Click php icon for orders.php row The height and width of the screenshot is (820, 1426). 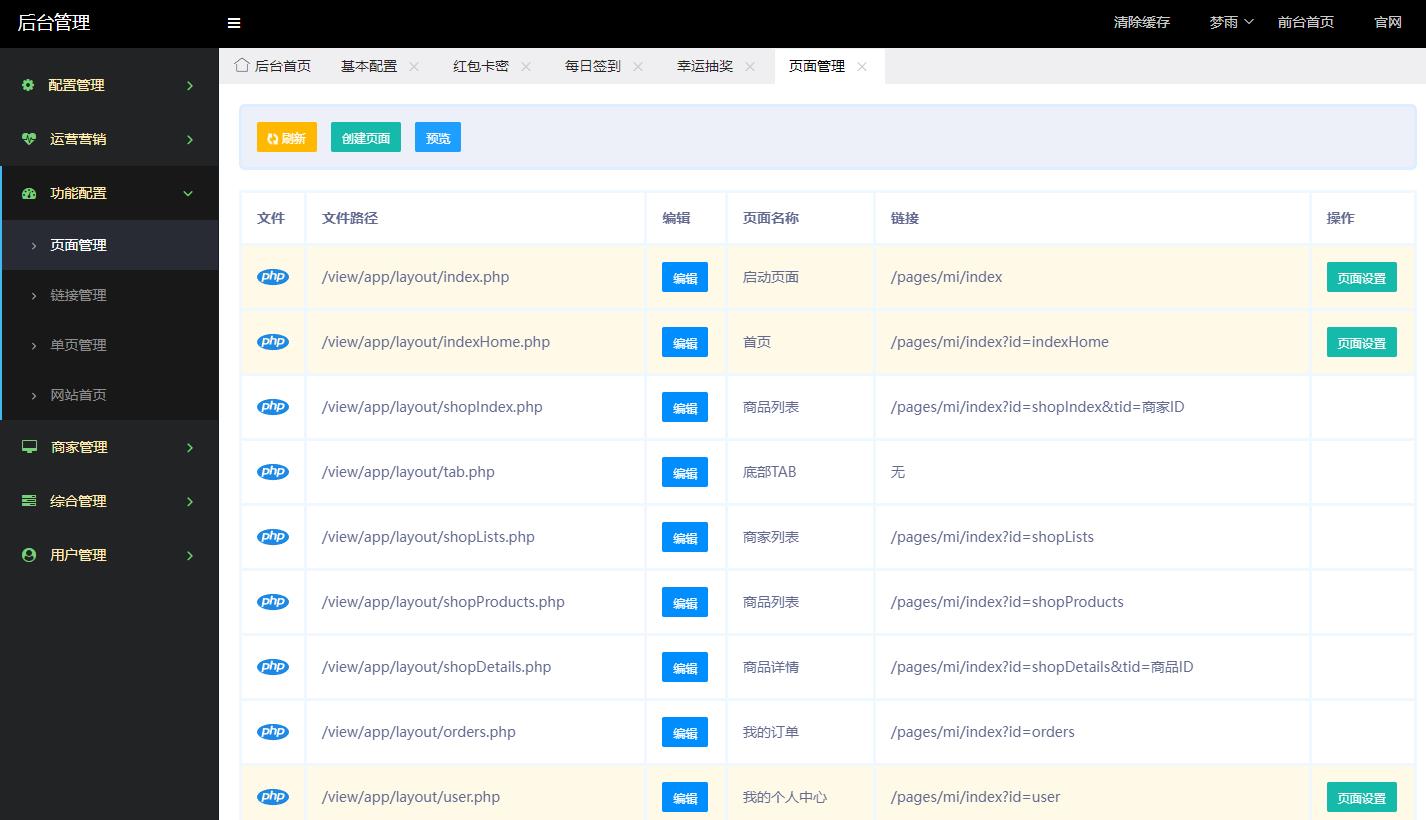point(273,732)
